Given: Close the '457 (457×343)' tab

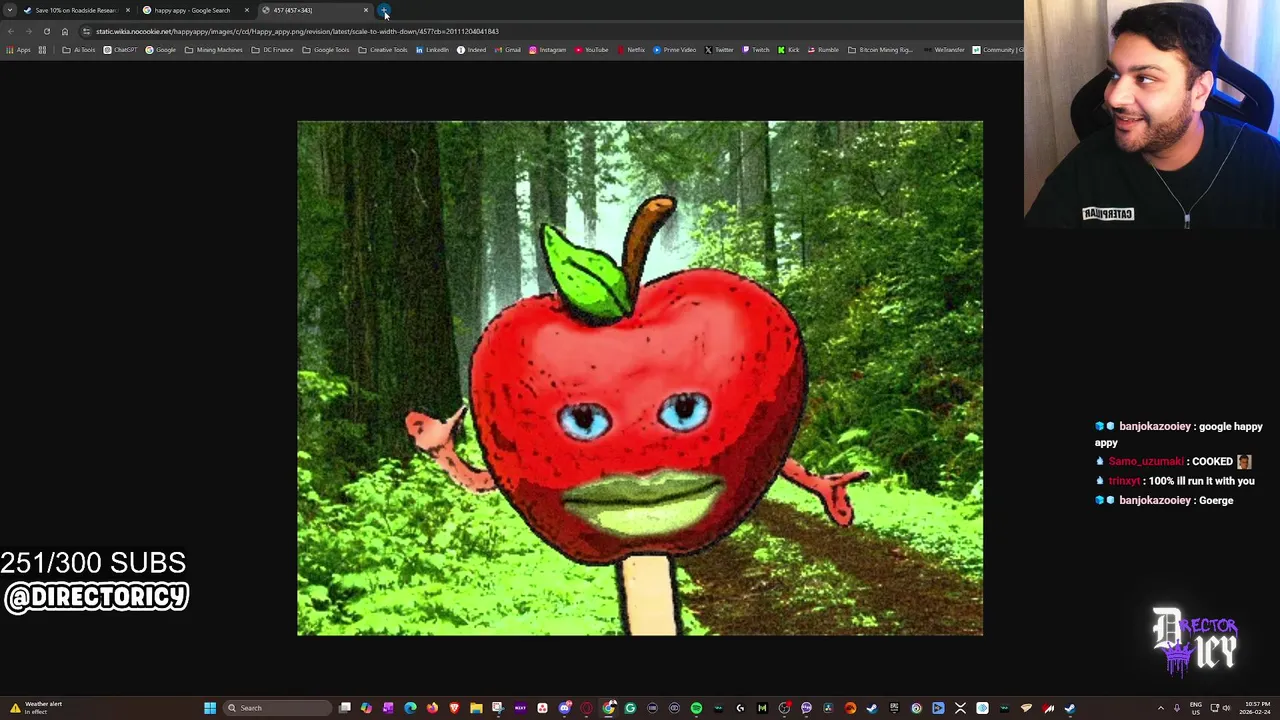Looking at the screenshot, I should [x=366, y=10].
